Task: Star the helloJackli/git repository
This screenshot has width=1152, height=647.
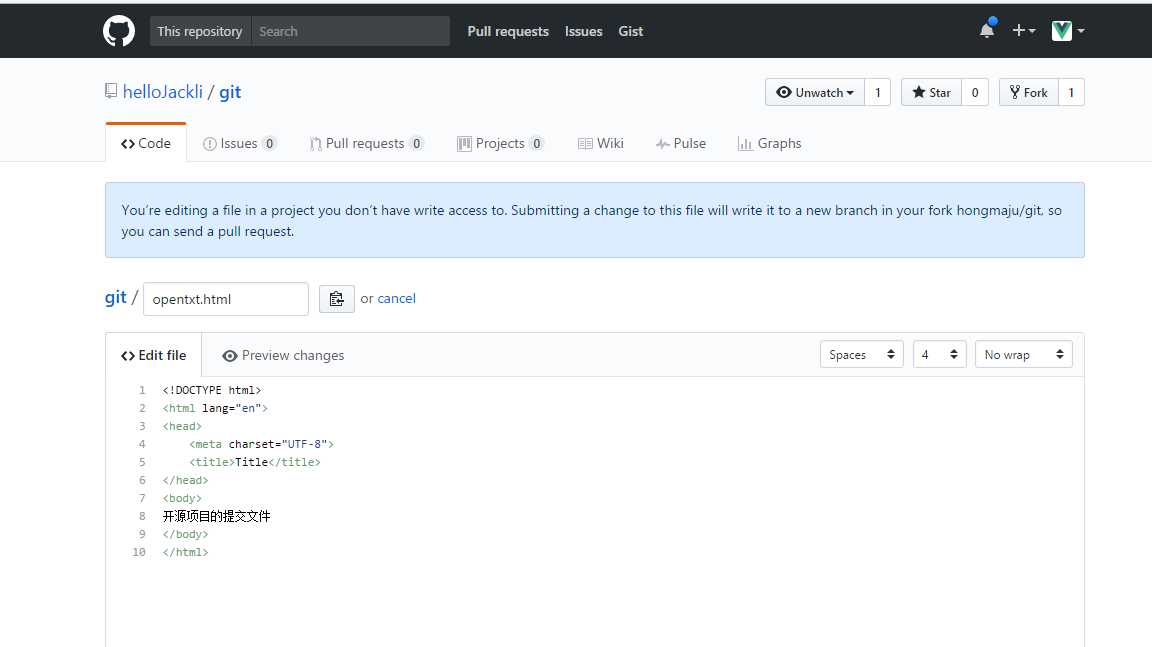Action: (x=931, y=93)
